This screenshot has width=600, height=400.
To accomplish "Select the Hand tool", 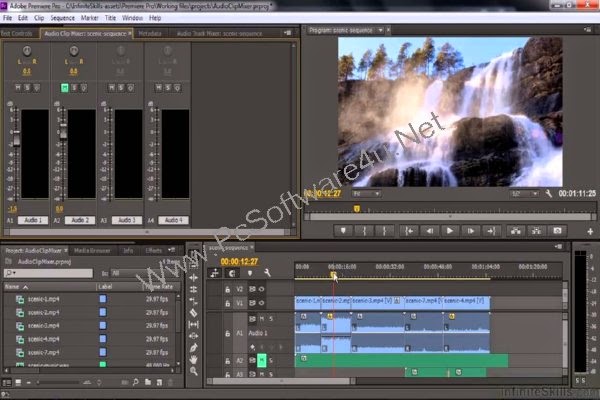I will coord(194,359).
